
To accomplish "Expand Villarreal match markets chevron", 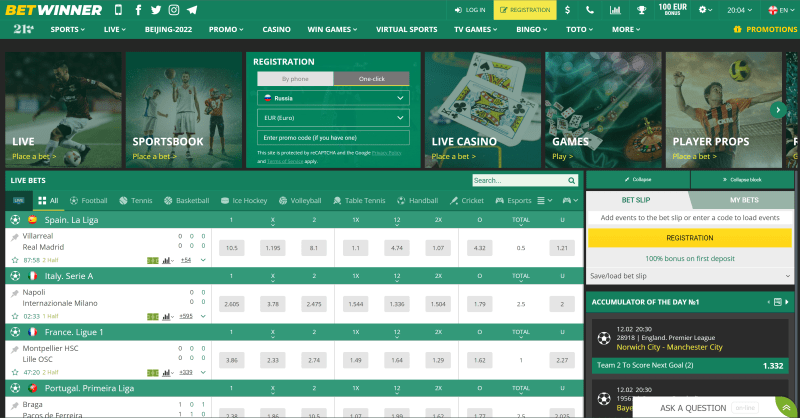I will pyautogui.click(x=203, y=260).
